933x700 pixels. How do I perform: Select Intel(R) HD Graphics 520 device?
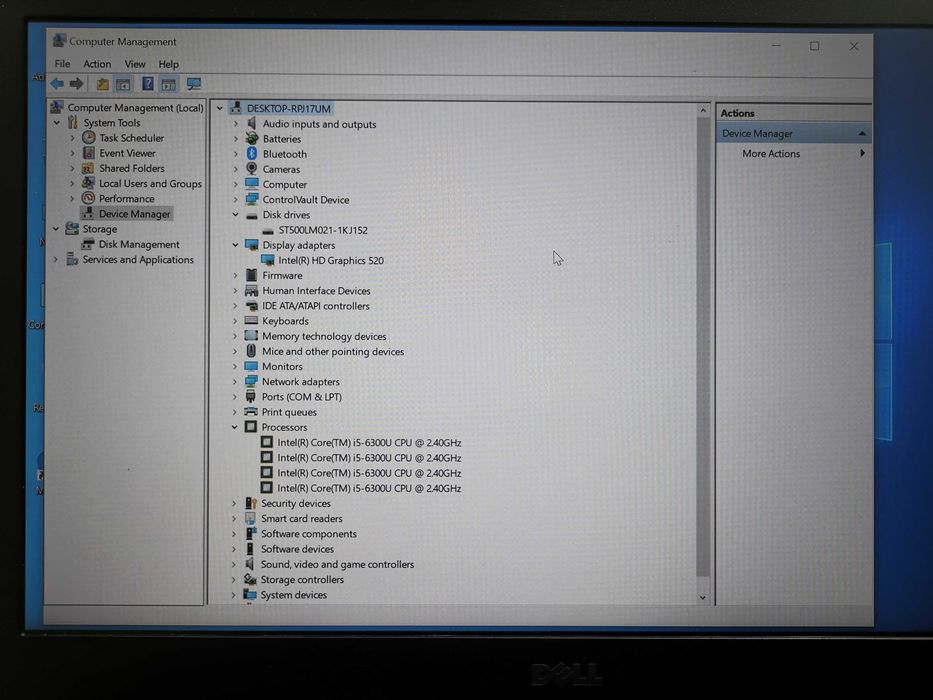pos(331,260)
